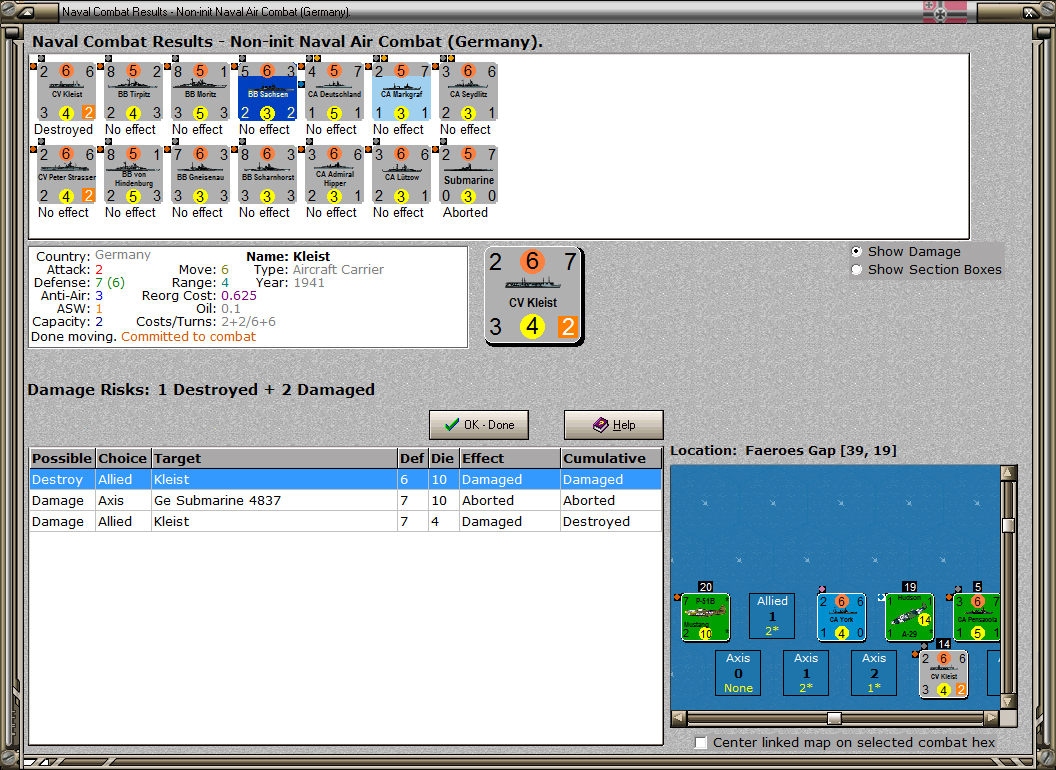
Task: Click the Choice column header
Action: (123, 458)
